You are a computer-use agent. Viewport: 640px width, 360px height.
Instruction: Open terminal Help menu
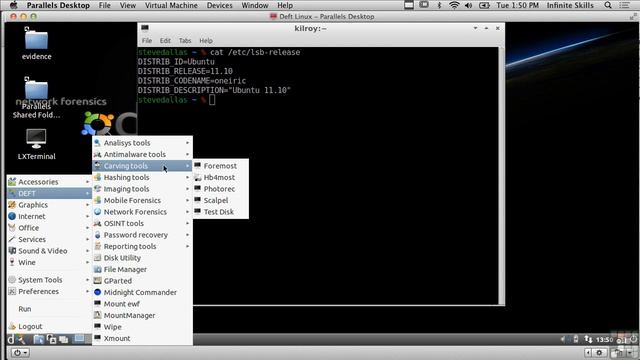click(206, 40)
